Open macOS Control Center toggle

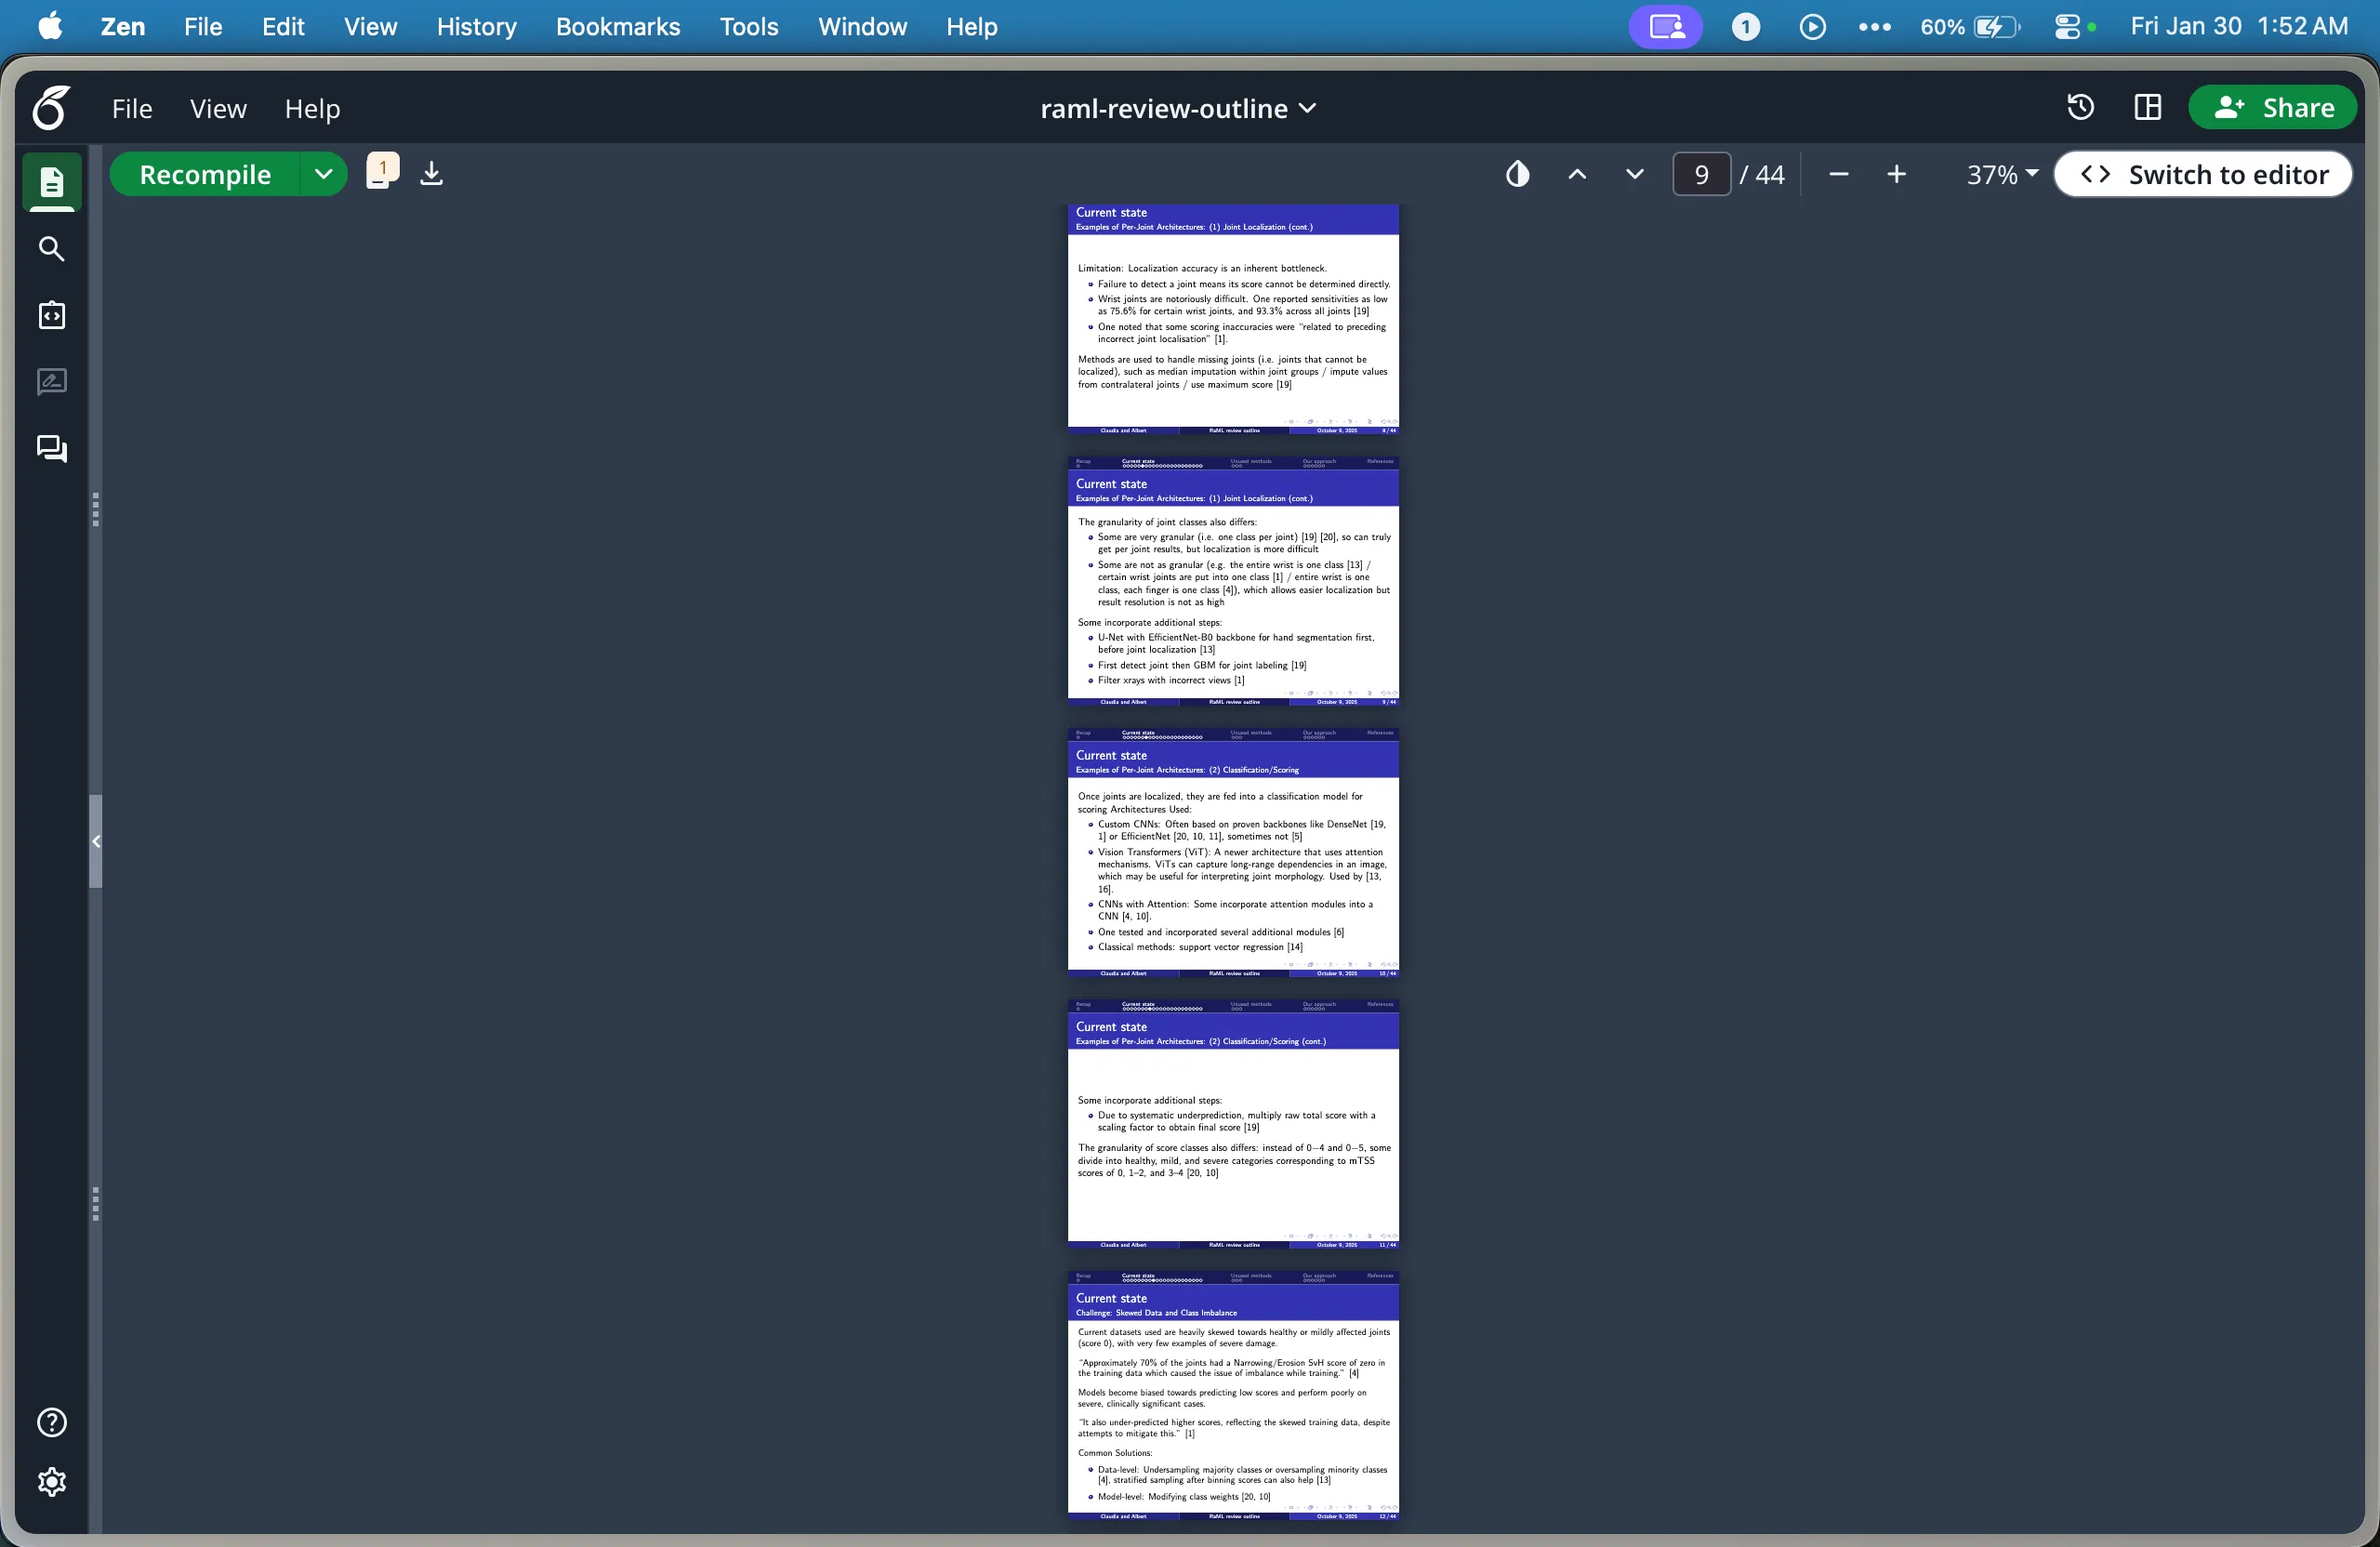pyautogui.click(x=2067, y=27)
